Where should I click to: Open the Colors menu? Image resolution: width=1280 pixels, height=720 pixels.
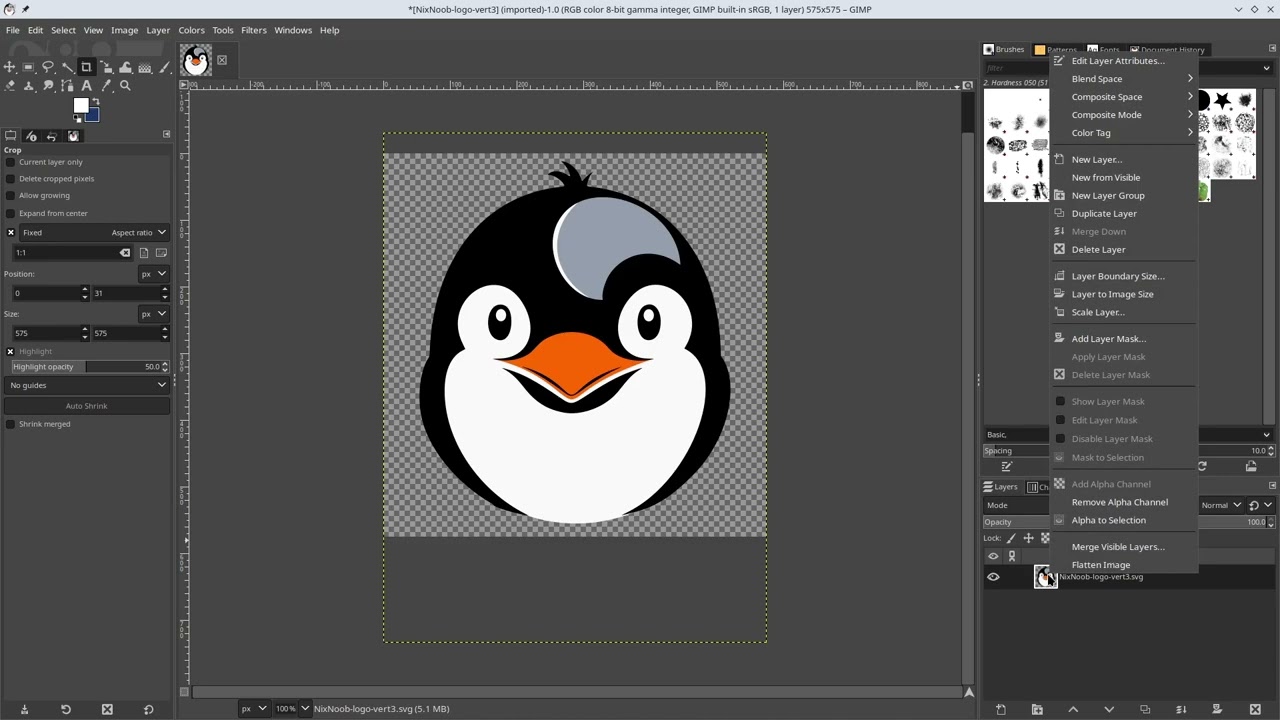(191, 30)
